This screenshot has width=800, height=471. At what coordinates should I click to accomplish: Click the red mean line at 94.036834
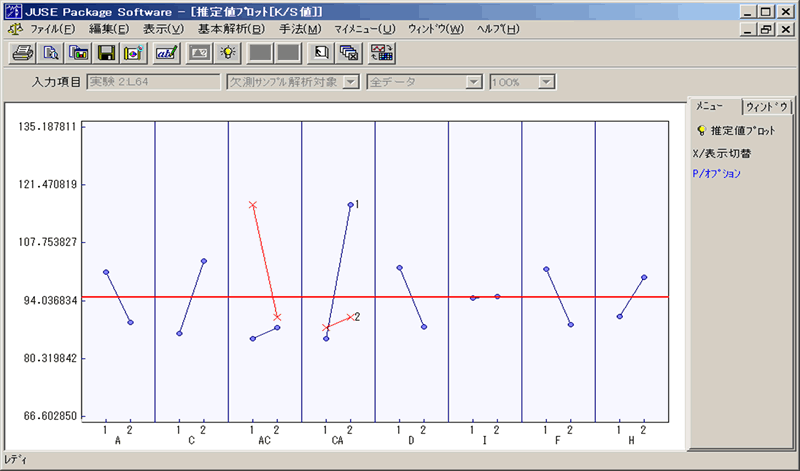[x=375, y=296]
